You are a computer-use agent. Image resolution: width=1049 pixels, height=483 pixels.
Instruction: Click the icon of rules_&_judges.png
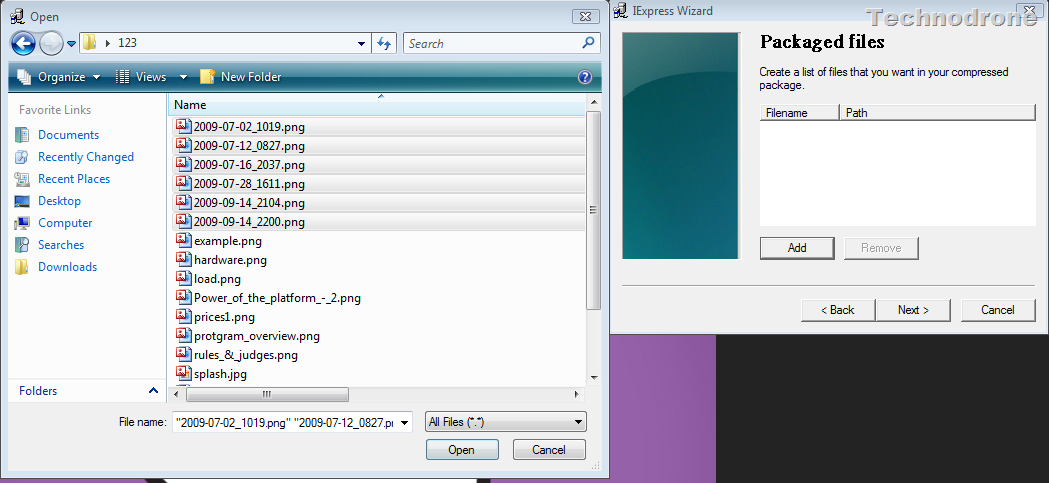click(x=183, y=355)
